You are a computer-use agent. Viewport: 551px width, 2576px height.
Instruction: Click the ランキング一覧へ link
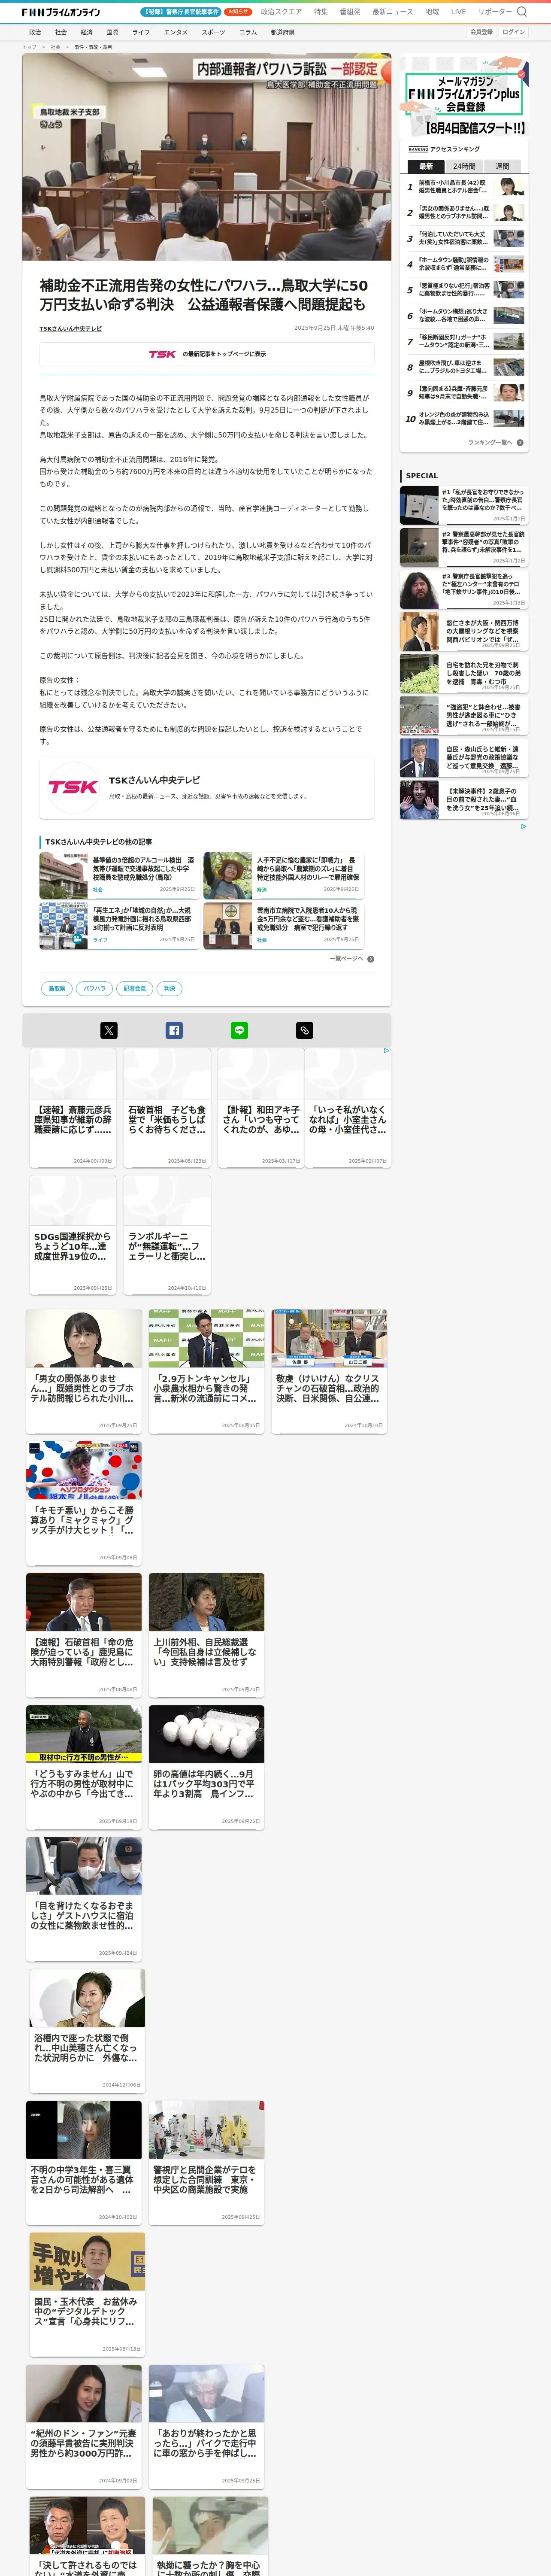click(x=490, y=442)
